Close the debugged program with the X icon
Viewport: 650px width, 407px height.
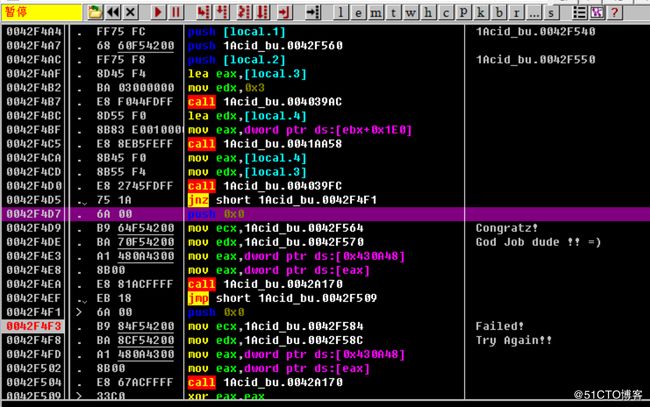click(x=131, y=12)
